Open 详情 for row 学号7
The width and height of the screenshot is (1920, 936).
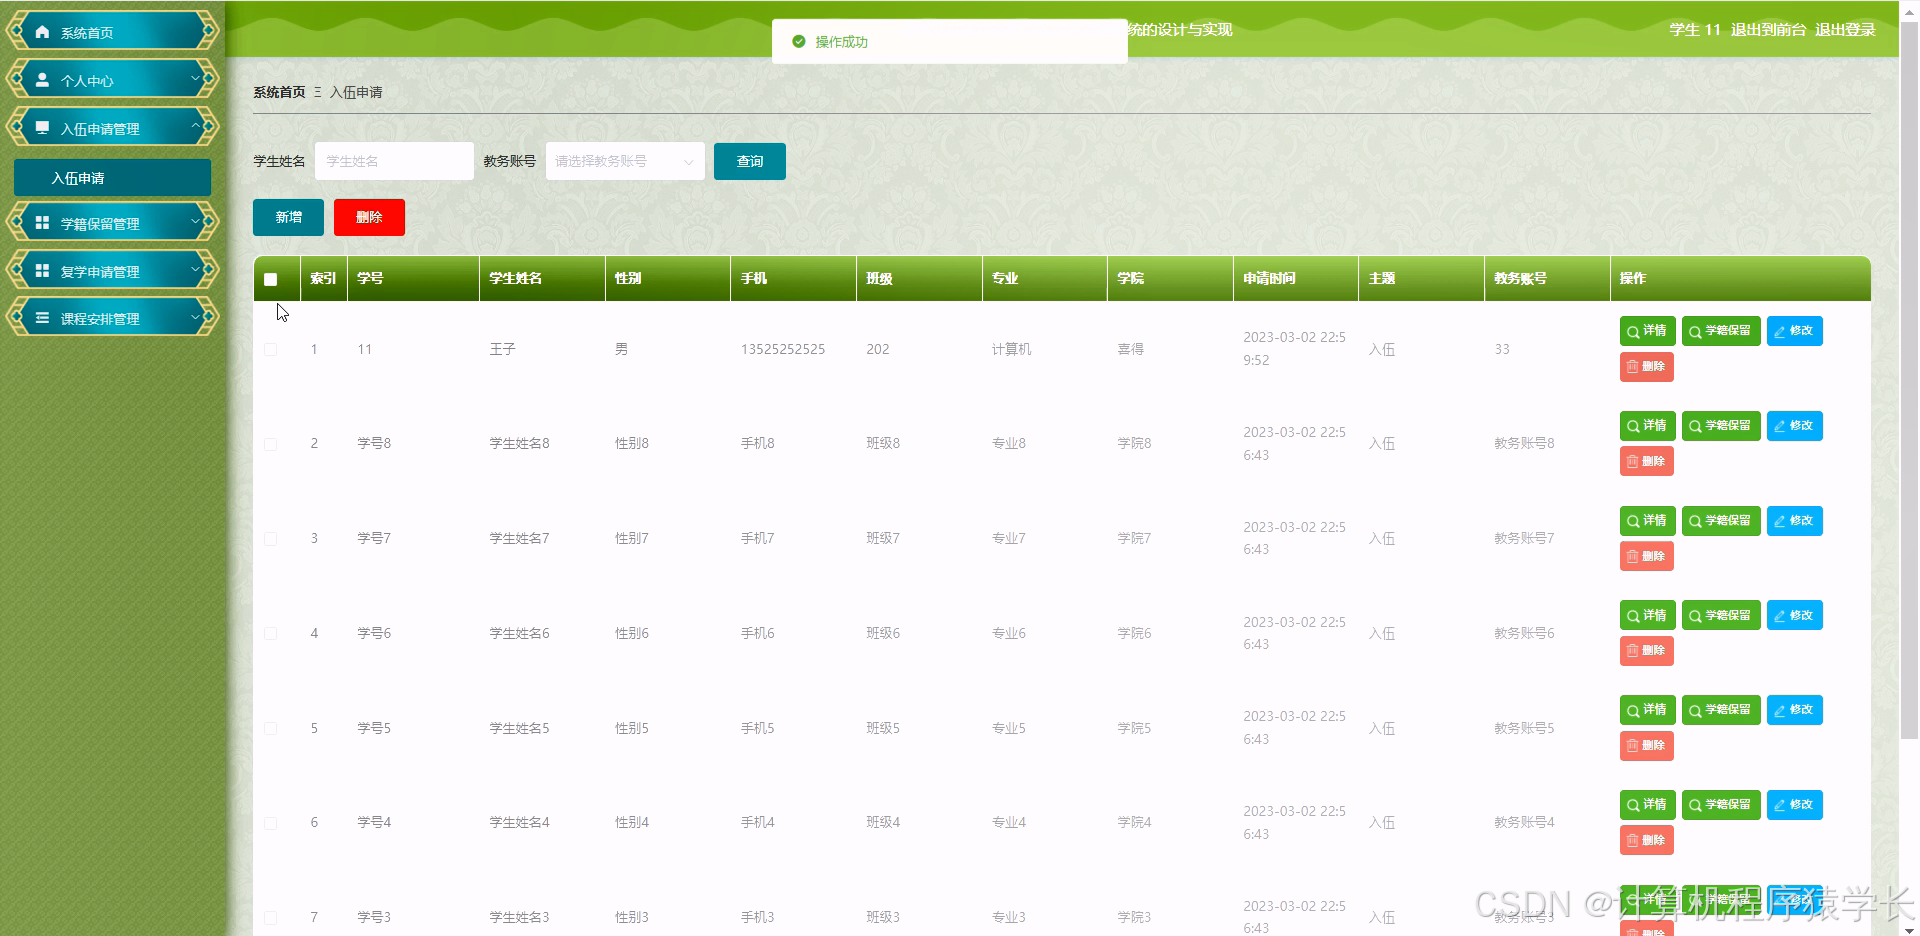pos(1647,521)
